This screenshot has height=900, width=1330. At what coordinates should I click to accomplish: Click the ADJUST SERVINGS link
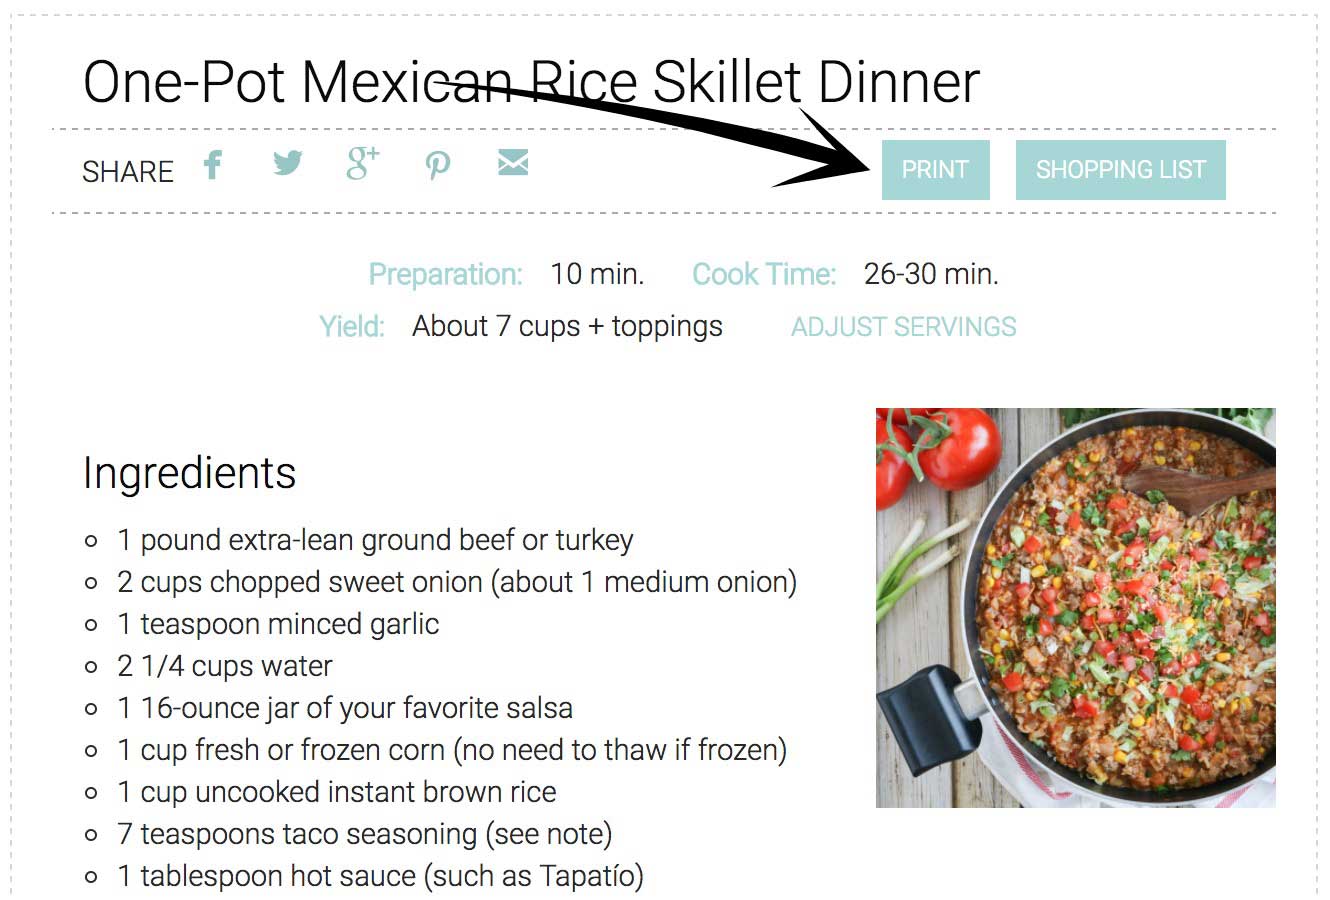903,327
